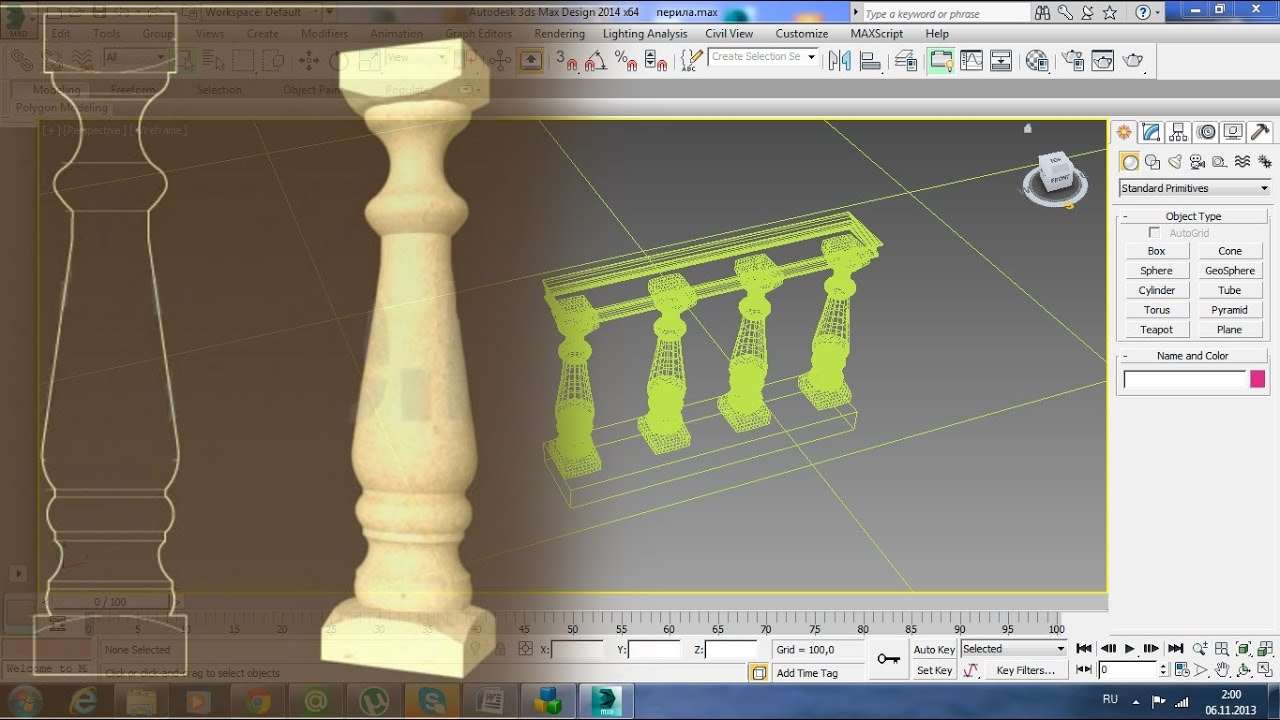The width and height of the screenshot is (1280, 720).
Task: Open Edit Named Selection Sets
Action: click(x=690, y=61)
